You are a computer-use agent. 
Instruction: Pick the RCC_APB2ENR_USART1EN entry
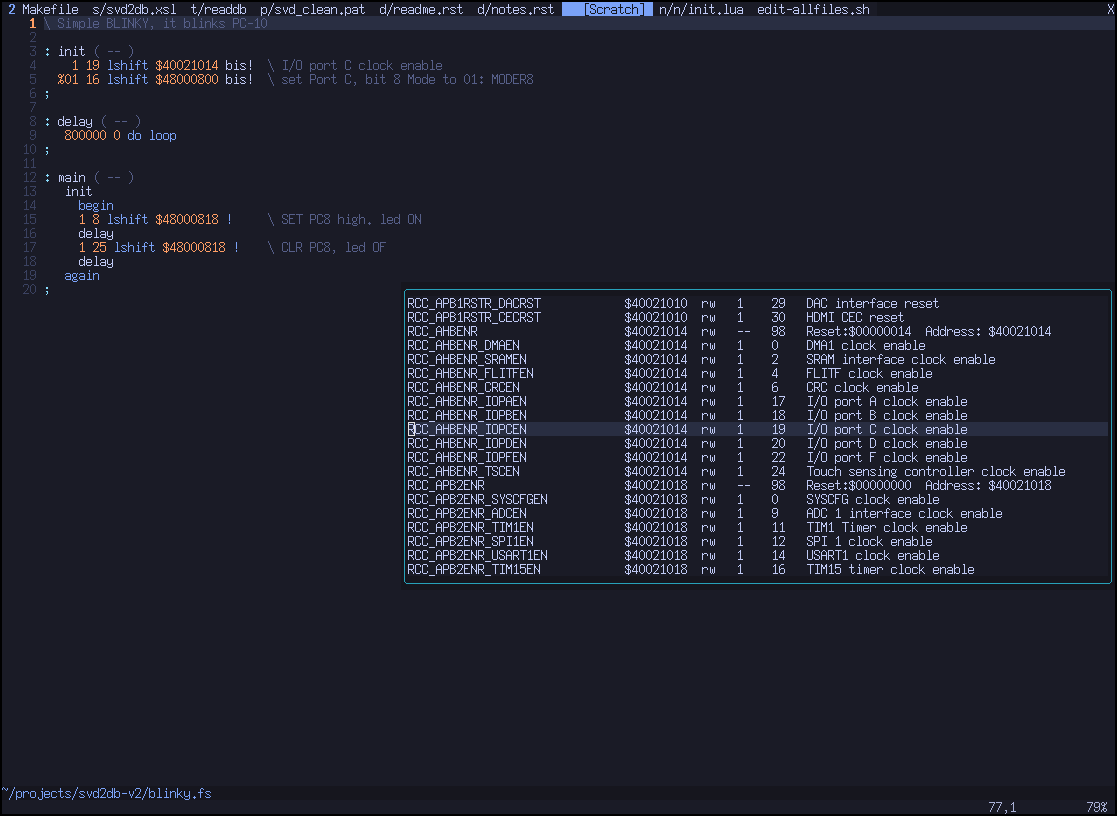pyautogui.click(x=477, y=555)
